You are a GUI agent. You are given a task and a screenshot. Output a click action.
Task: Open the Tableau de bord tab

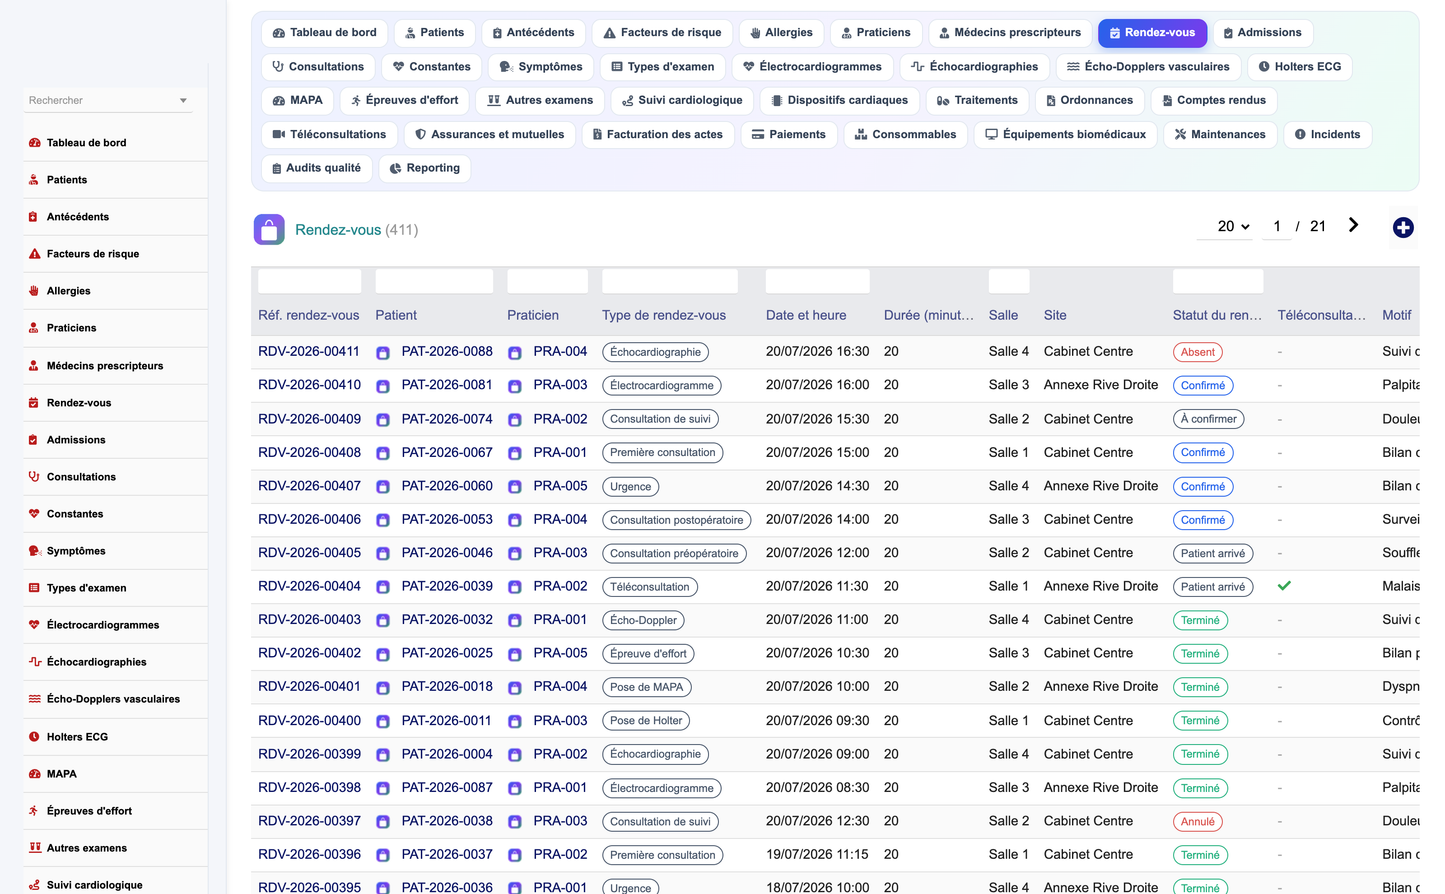tap(324, 33)
